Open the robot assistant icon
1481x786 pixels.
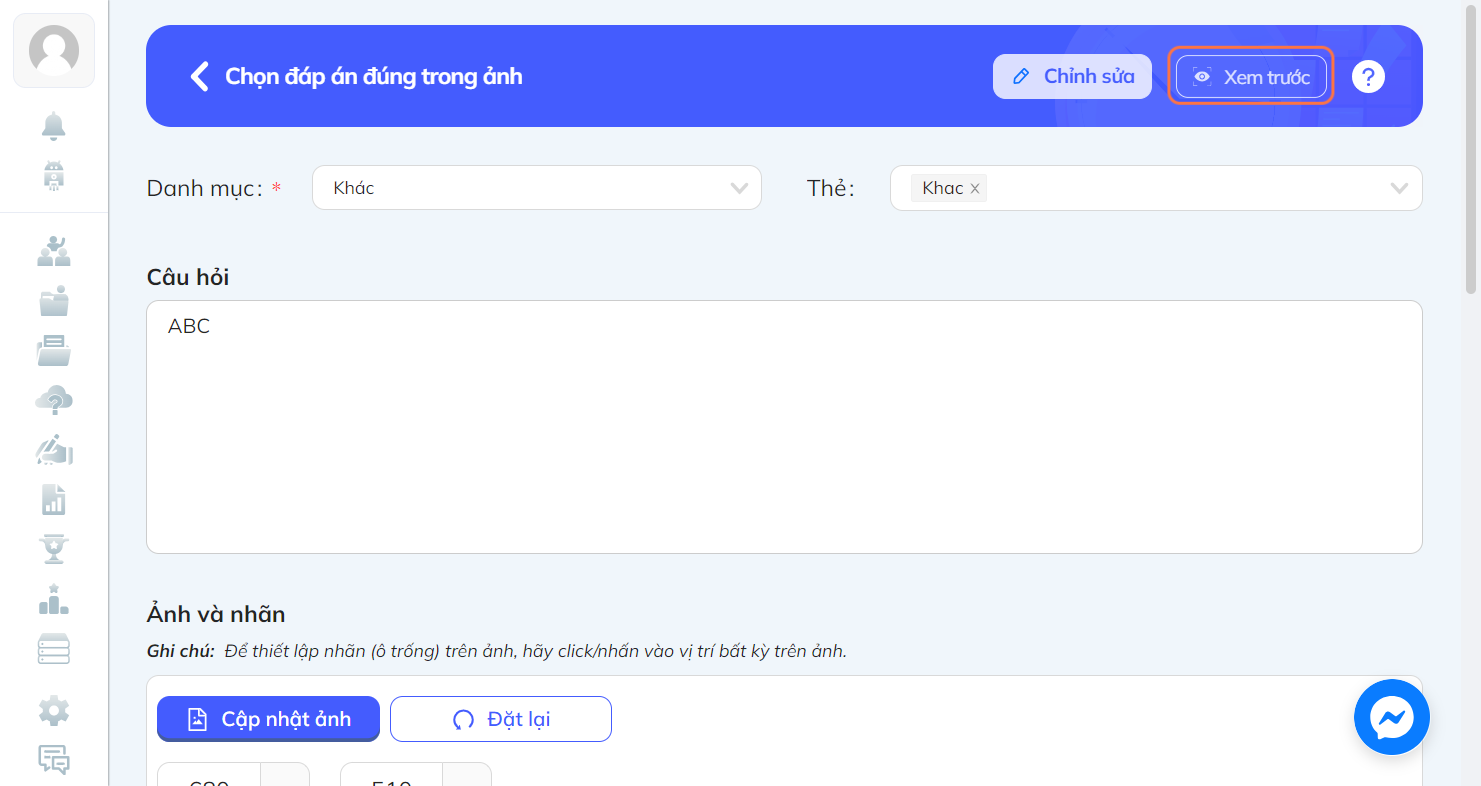(x=54, y=176)
